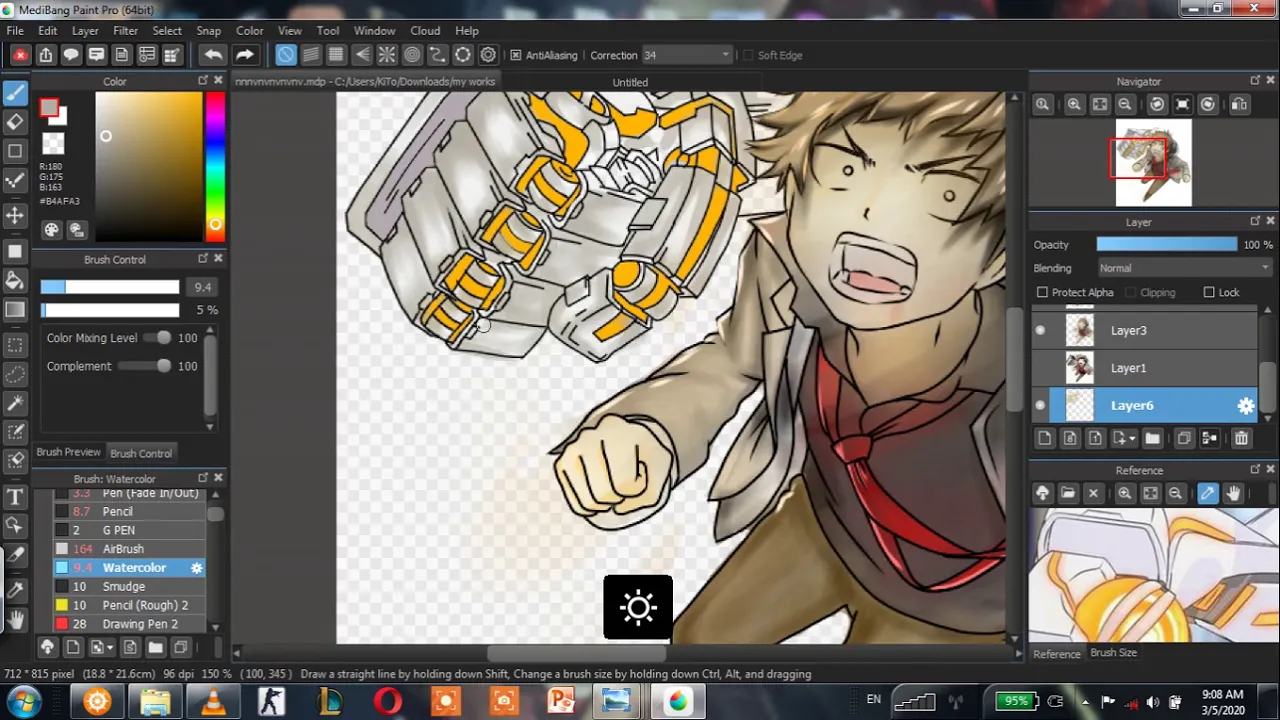Open snap settings gear in toolbar

click(488, 55)
